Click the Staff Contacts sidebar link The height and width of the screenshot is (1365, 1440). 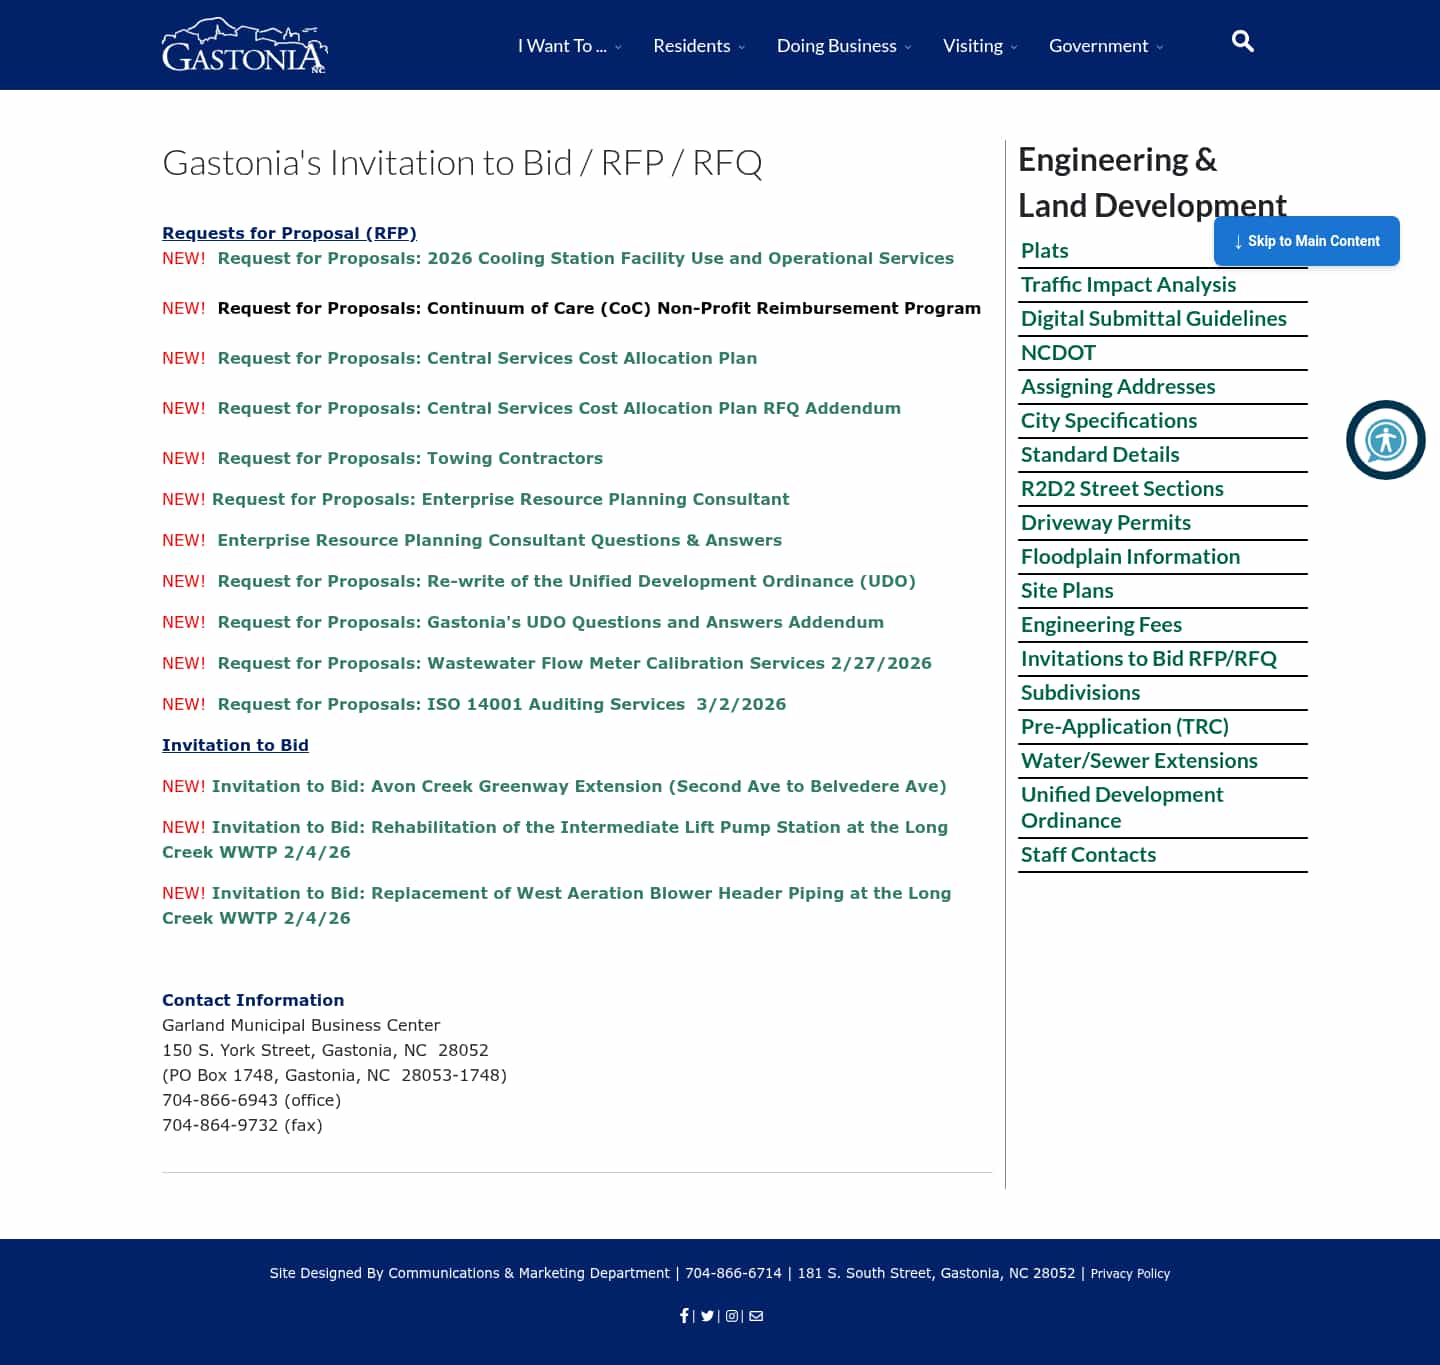(x=1088, y=854)
